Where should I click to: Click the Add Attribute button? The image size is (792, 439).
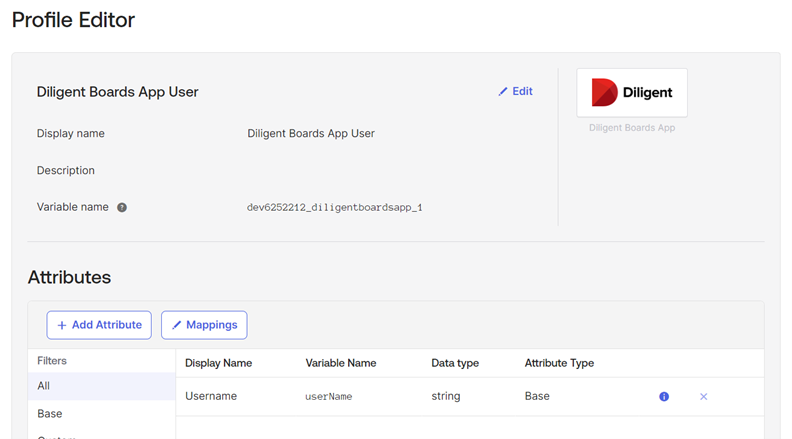point(99,325)
